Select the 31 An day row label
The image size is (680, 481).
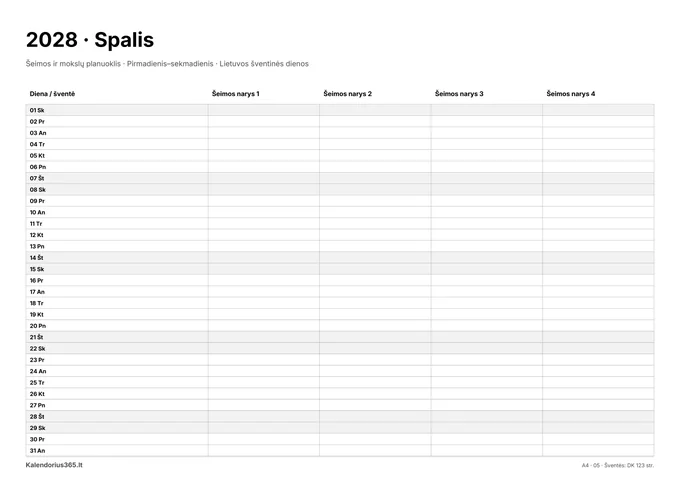pos(37,451)
